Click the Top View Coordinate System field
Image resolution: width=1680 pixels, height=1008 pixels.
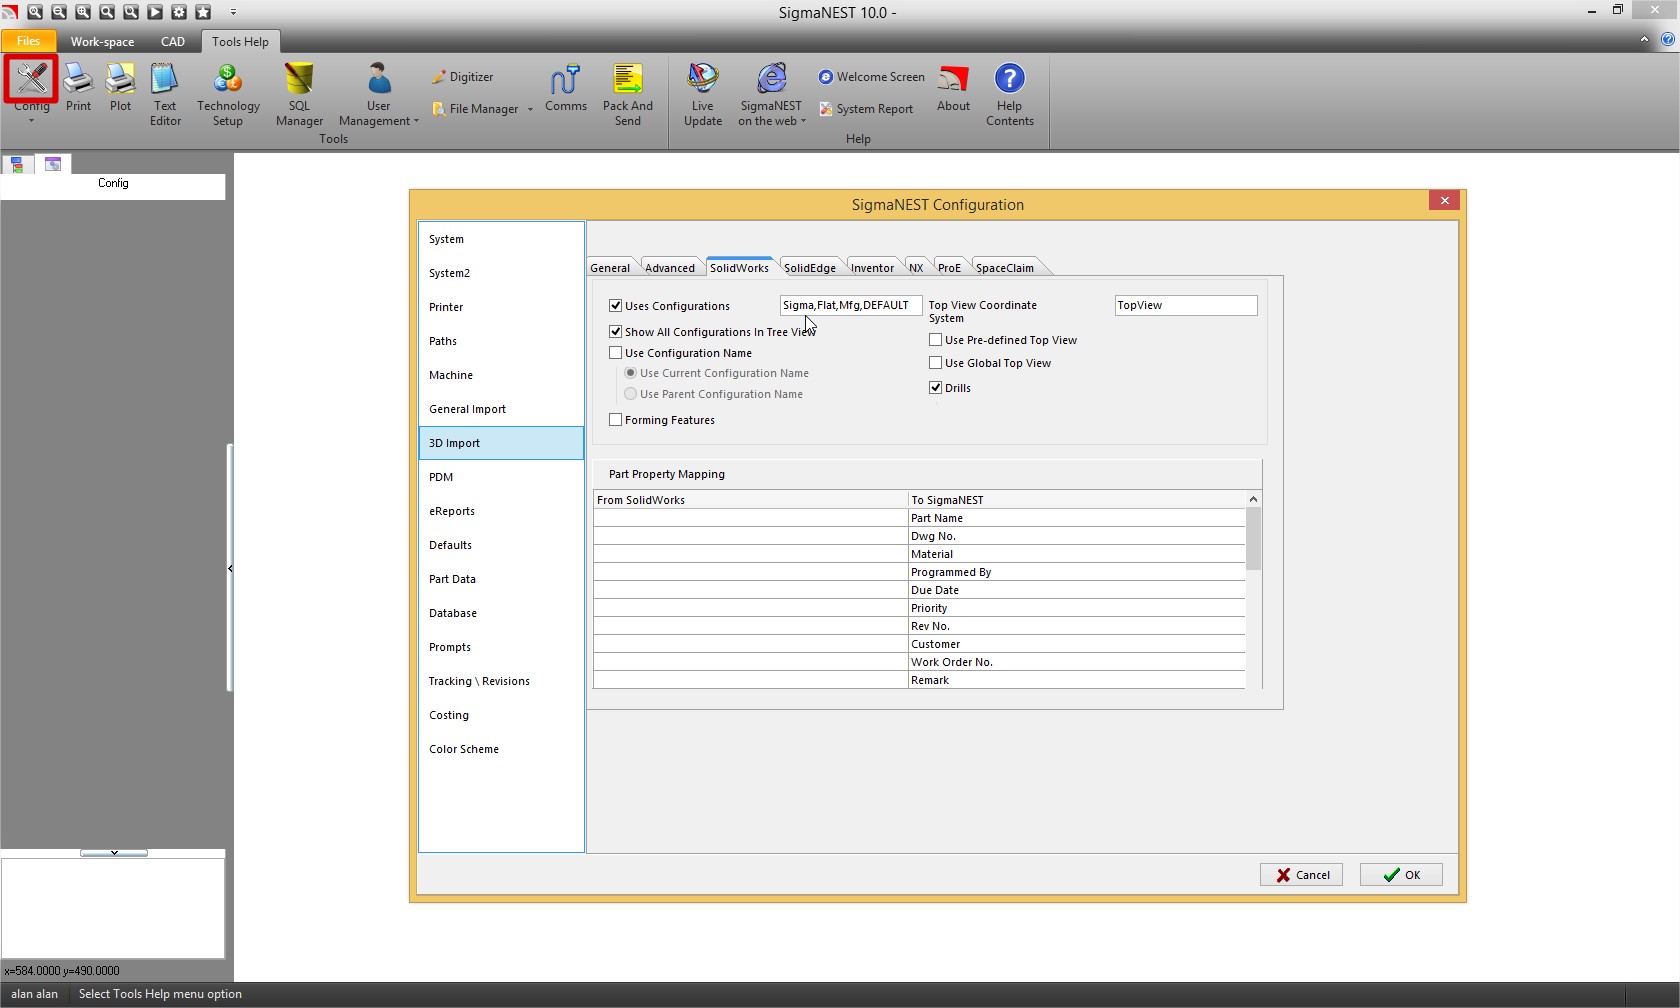(1185, 306)
